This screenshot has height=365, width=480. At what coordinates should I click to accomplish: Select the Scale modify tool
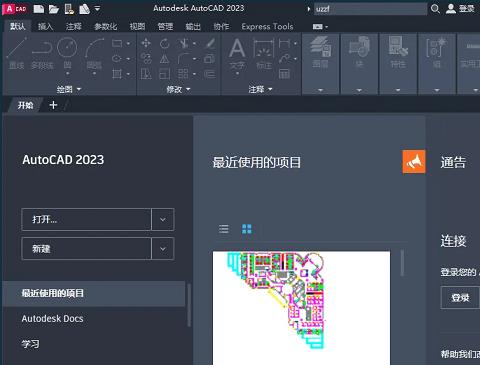click(164, 74)
